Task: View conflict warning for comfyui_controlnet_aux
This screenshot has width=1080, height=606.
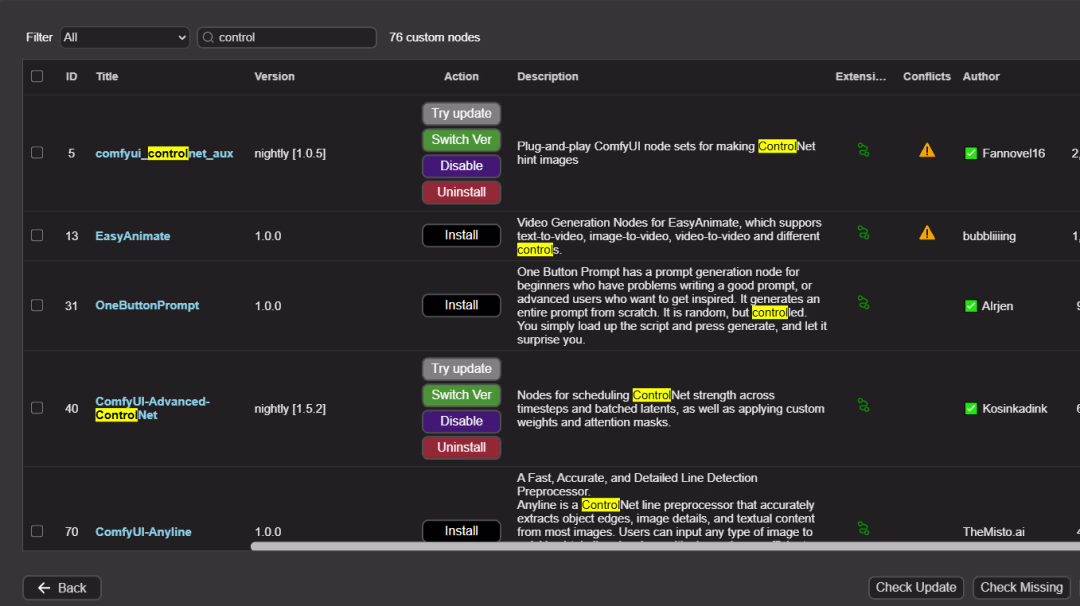Action: [927, 150]
